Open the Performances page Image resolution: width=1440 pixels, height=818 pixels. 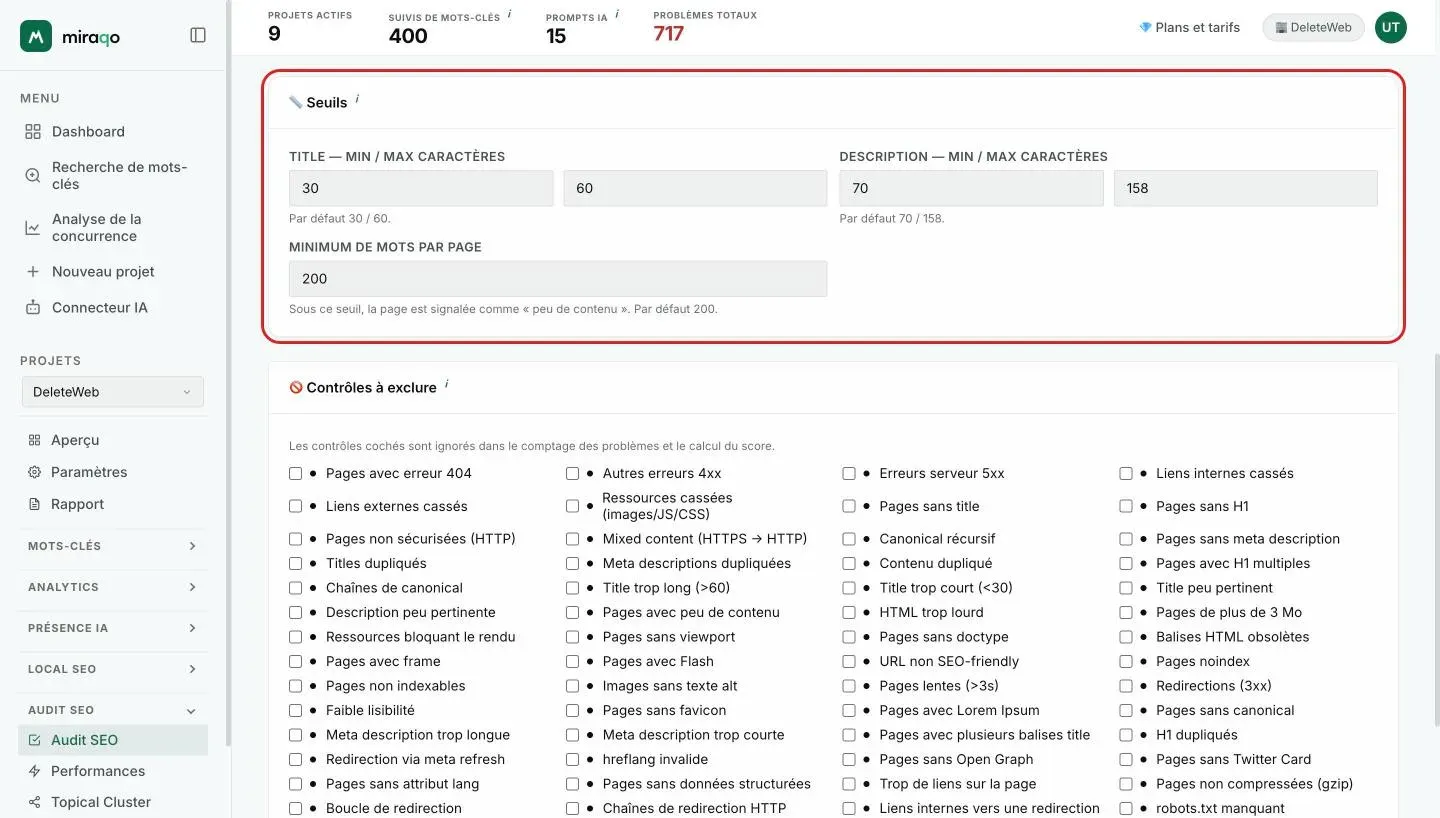(x=113, y=771)
